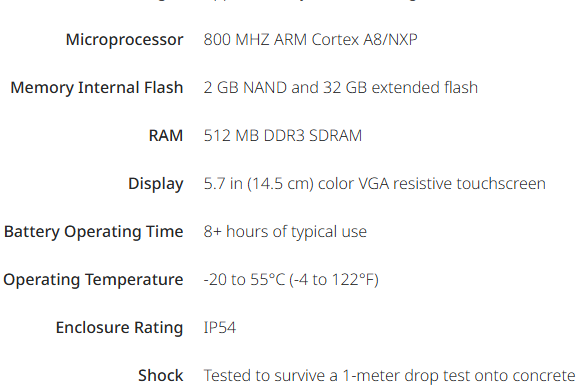579x392 pixels.
Task: Click the Operating Temperature label
Action: pyautogui.click(x=93, y=280)
